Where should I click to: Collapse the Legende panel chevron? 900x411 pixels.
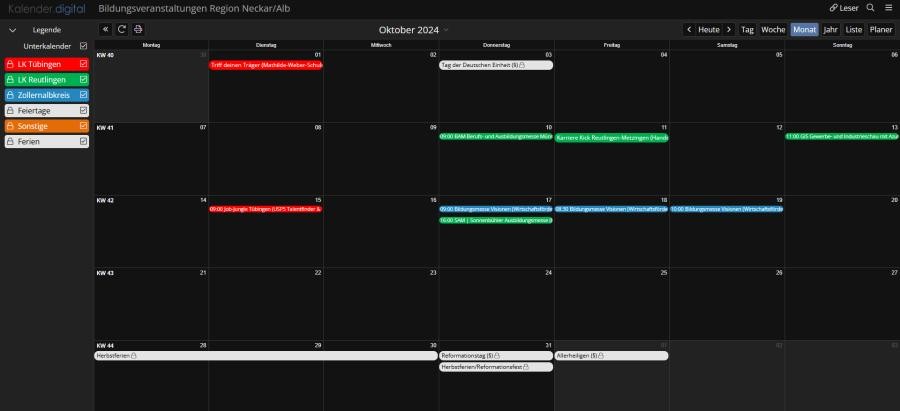pos(12,30)
